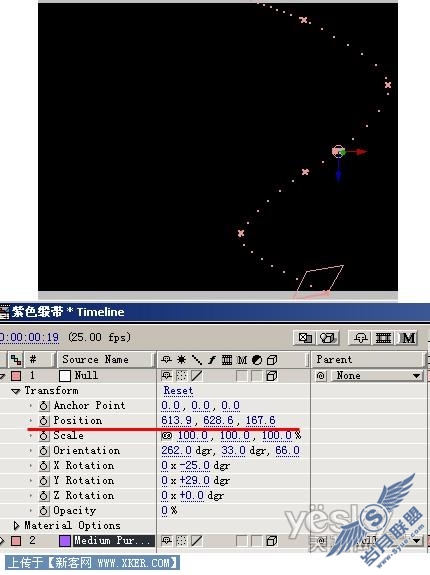Expand the Material Options group
This screenshot has width=430, height=575.
click(16, 526)
